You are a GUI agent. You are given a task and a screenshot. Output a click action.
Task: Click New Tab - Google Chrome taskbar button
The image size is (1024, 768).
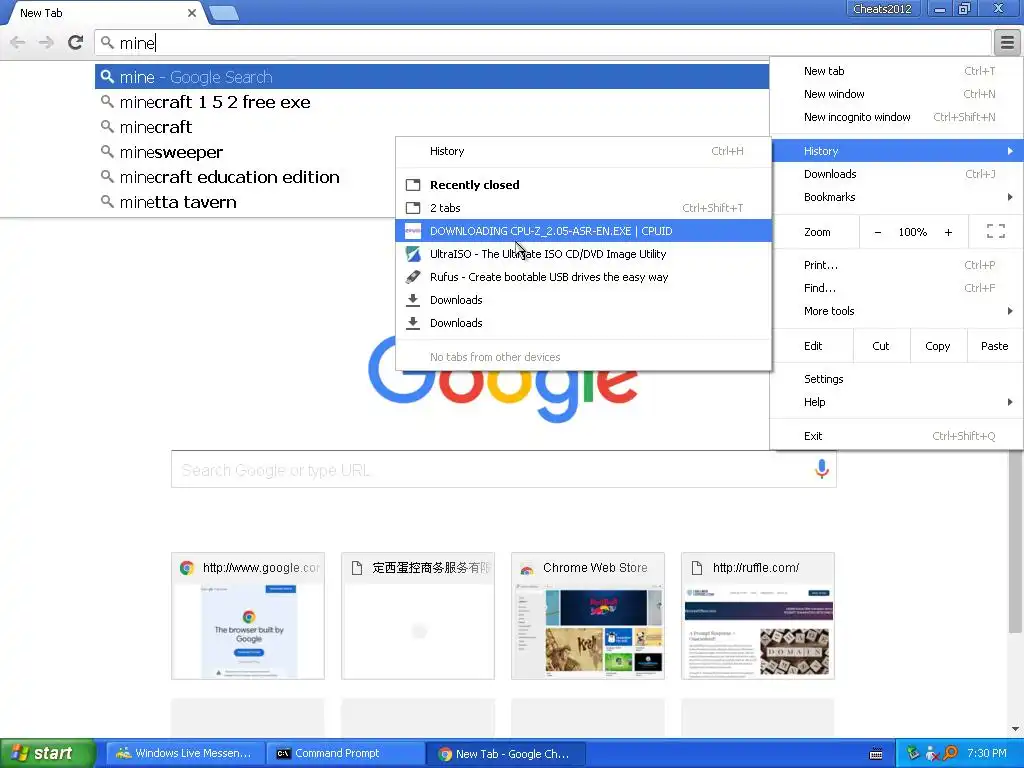[x=504, y=753]
